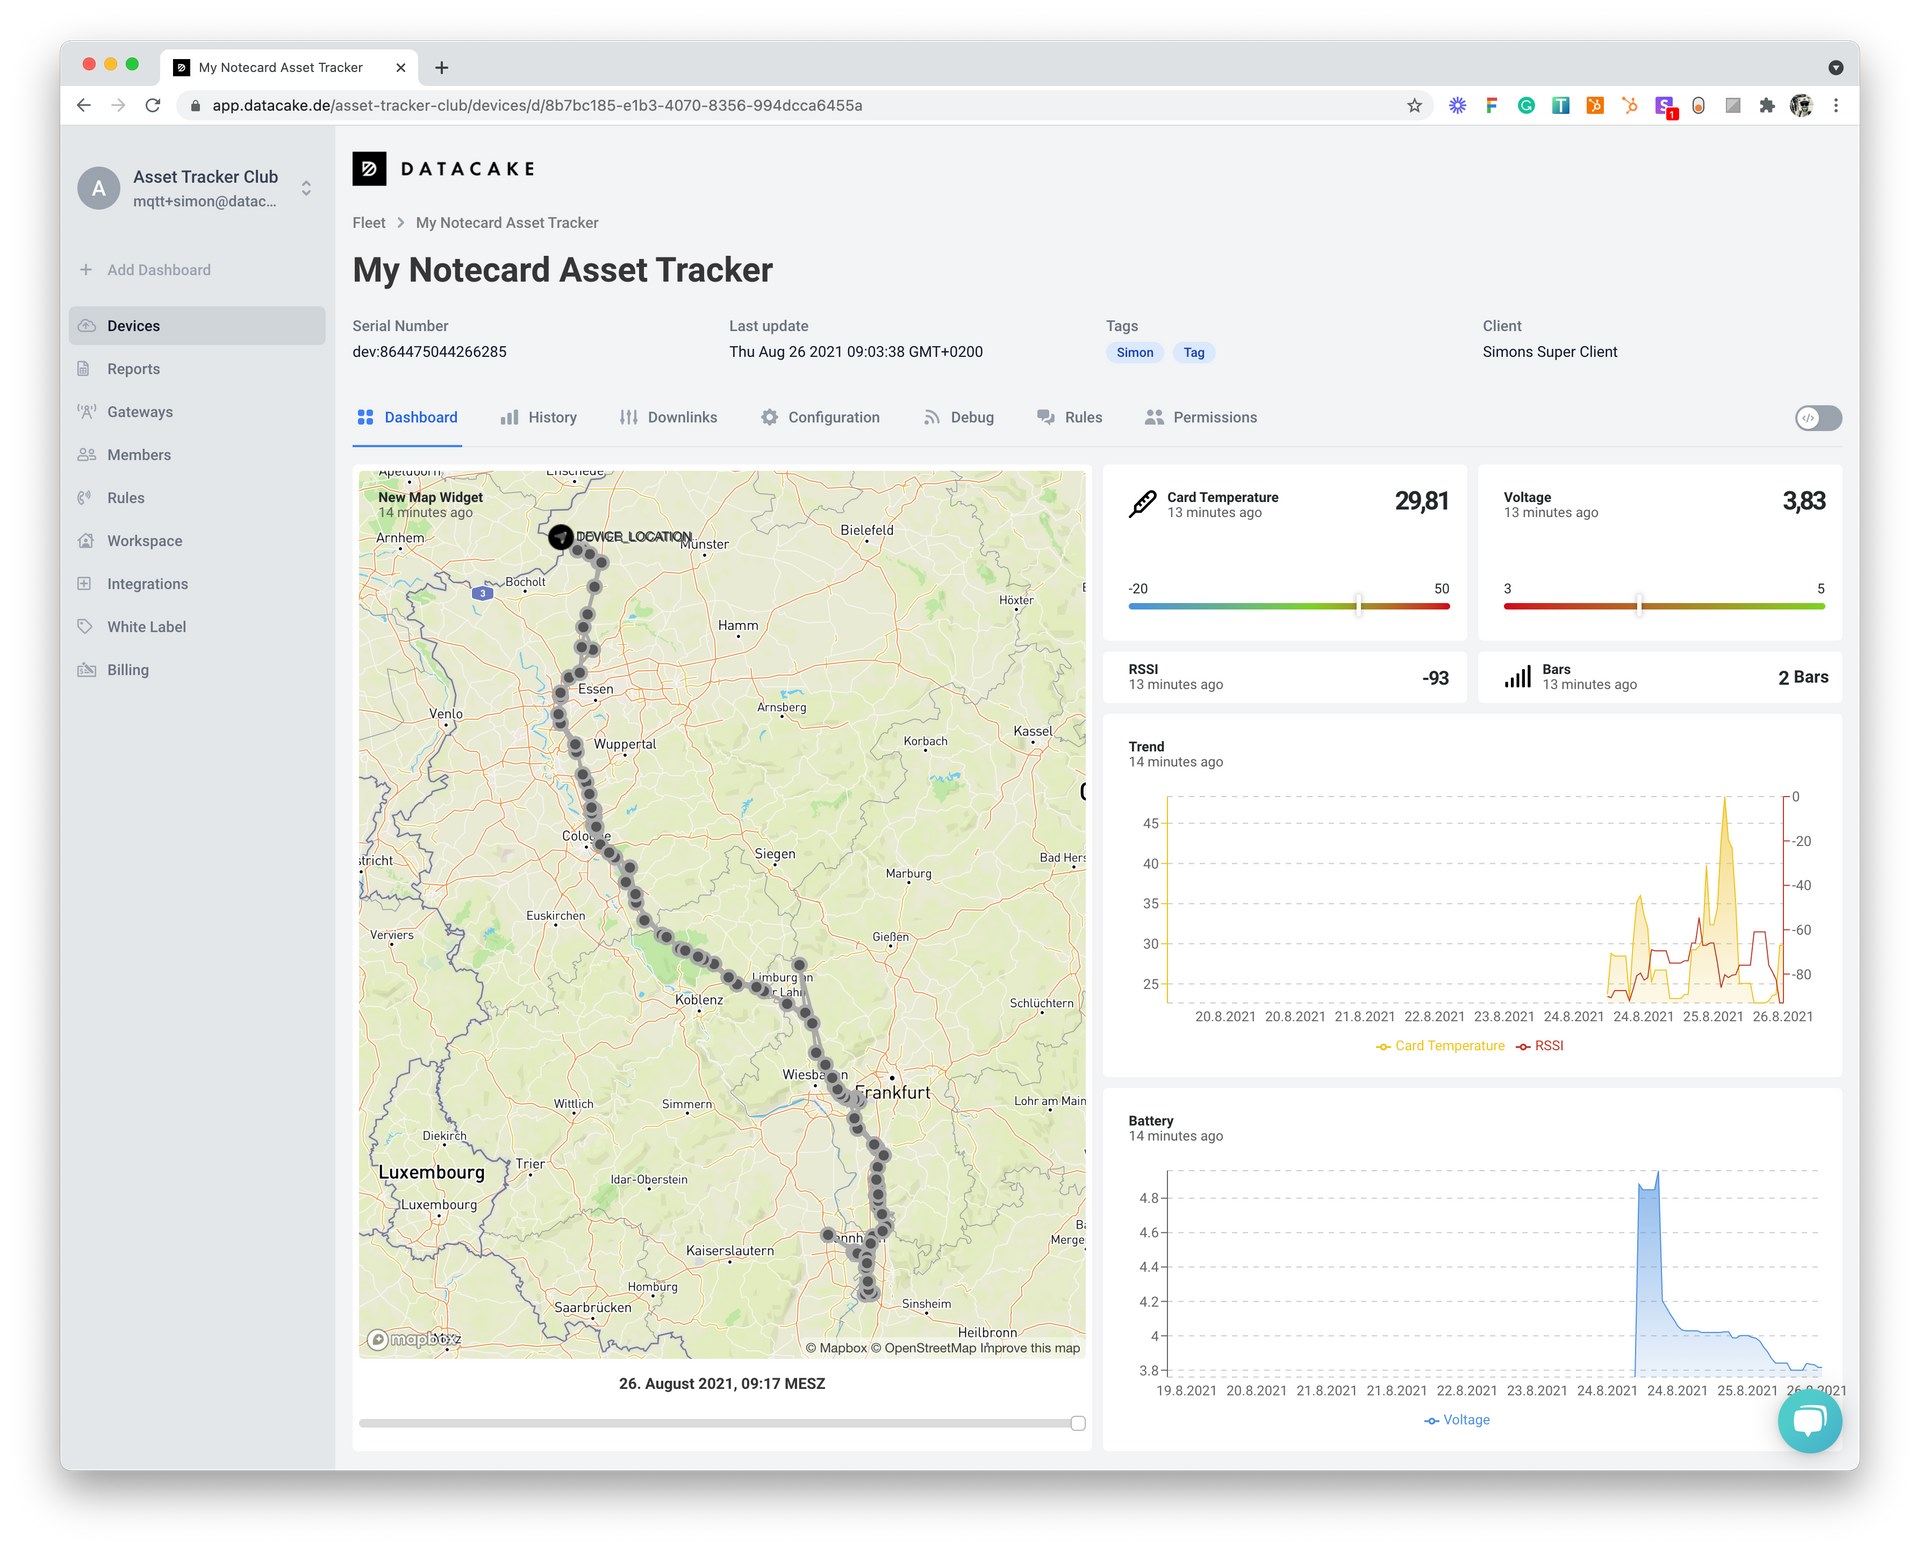Click the Card Temperature gauge bar
Viewport: 1920px width, 1550px height.
click(1289, 606)
